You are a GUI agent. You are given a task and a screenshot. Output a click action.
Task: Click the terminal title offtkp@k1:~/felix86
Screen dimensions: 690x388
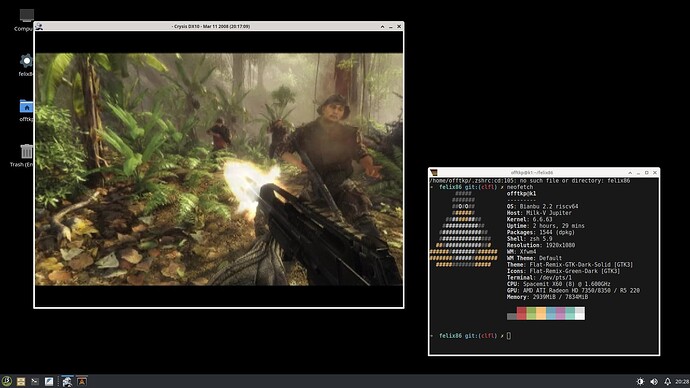(x=532, y=172)
